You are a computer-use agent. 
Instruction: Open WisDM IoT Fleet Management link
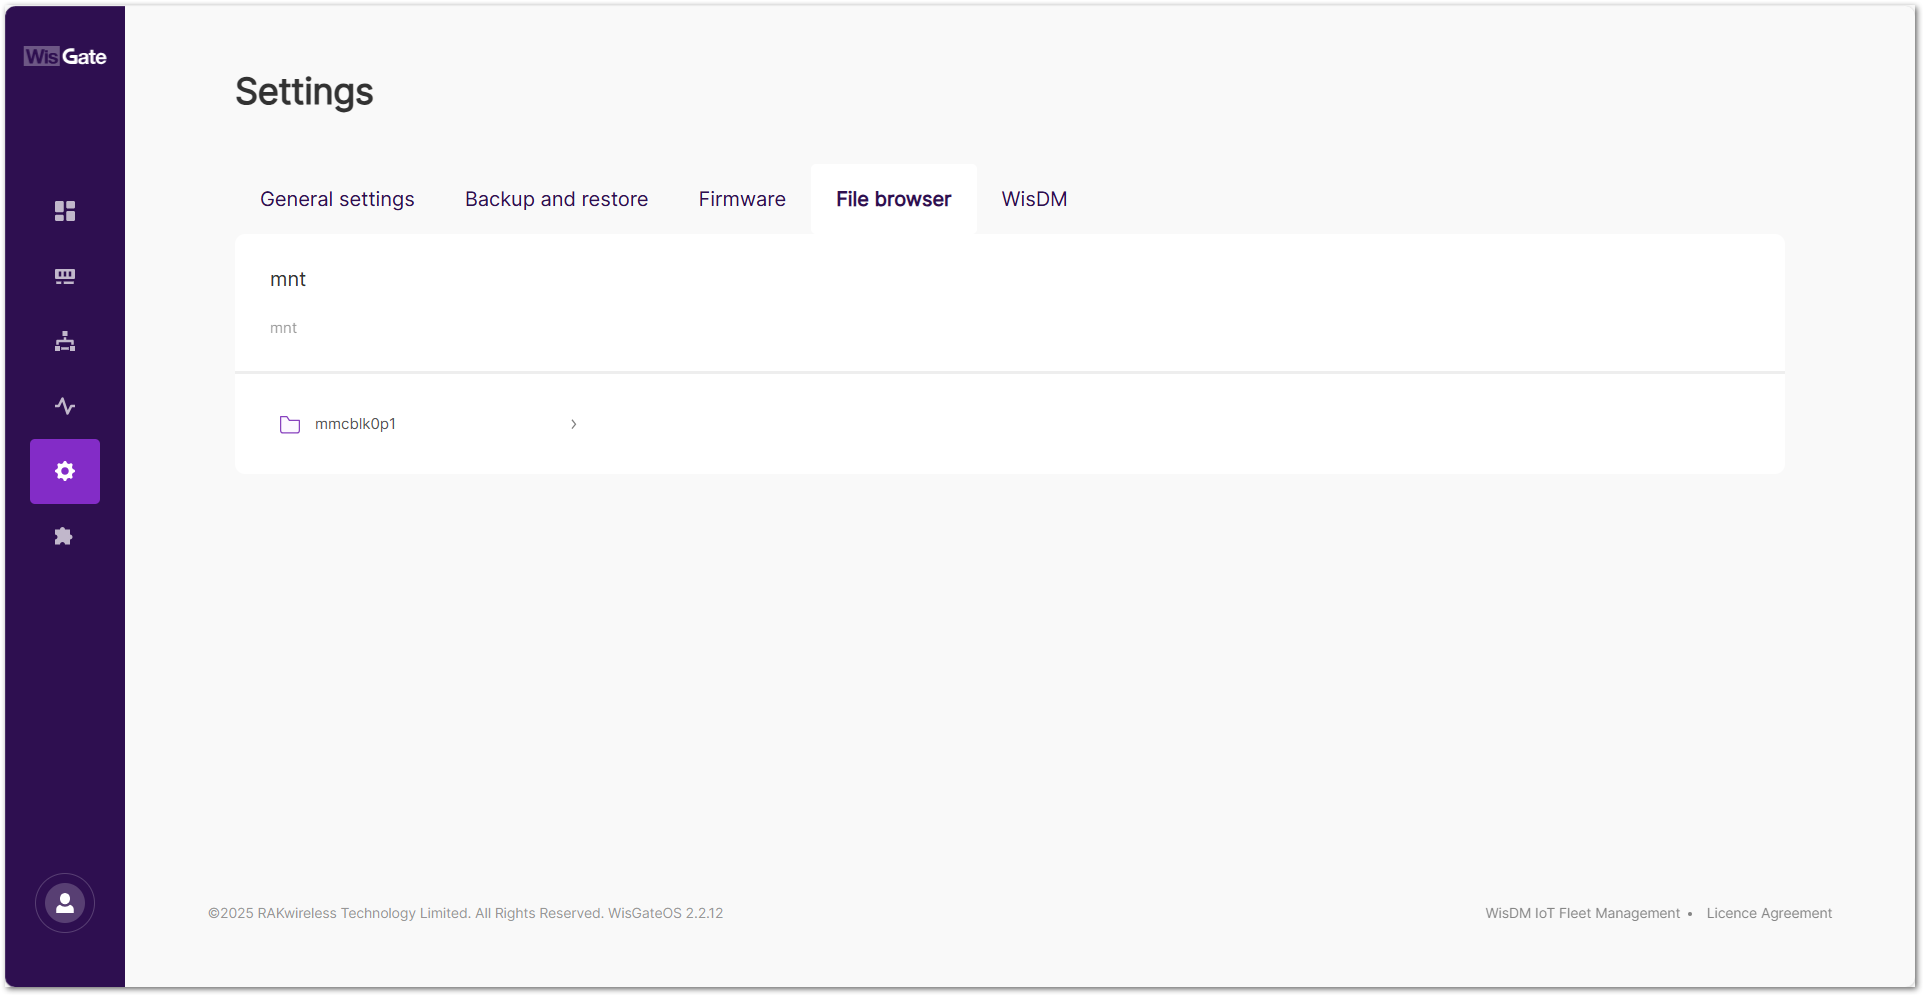click(1582, 913)
